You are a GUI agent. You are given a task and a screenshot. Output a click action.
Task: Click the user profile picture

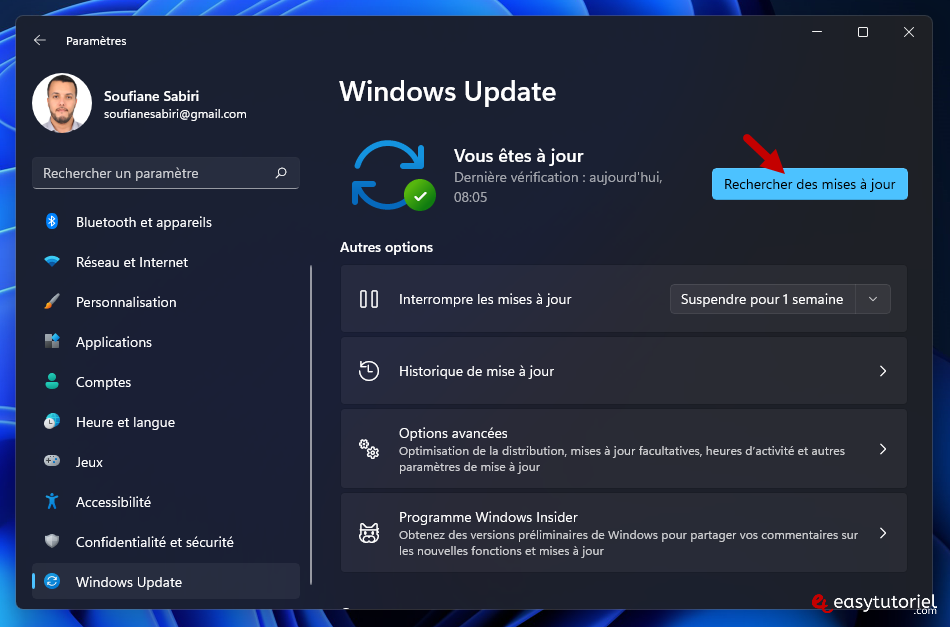pyautogui.click(x=62, y=103)
